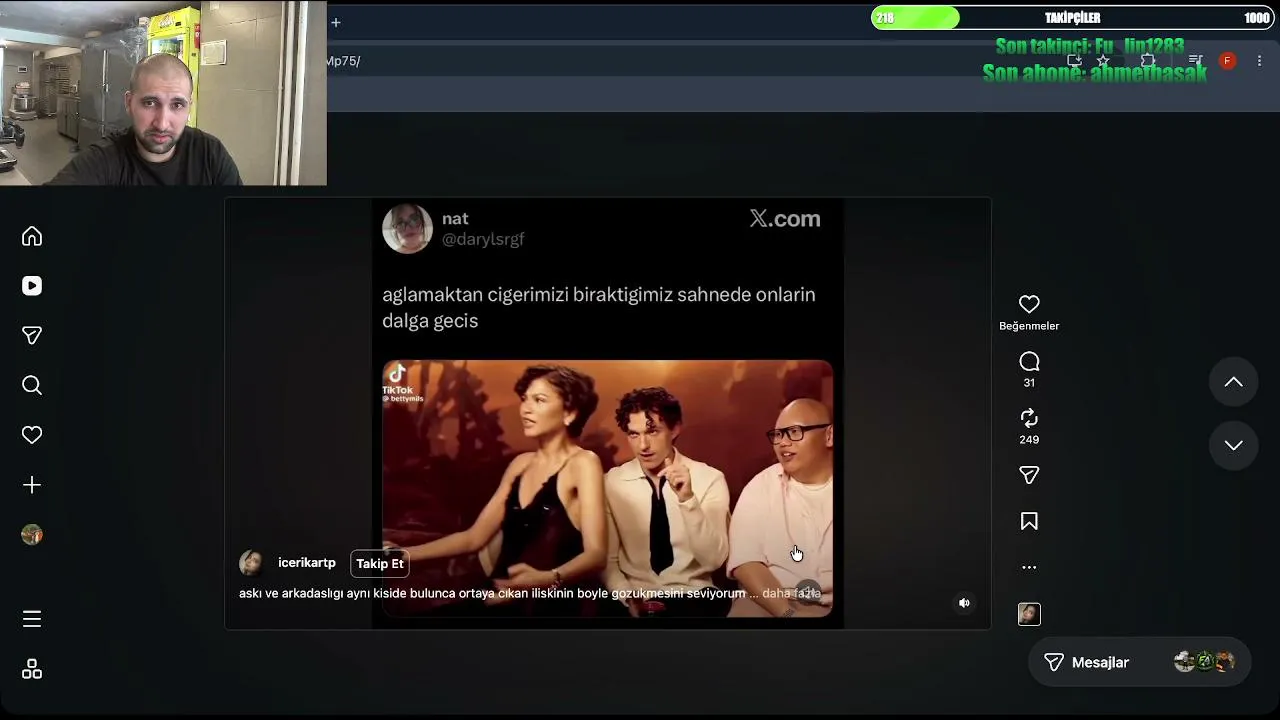Follow icerikartp with Takip Et button
Image resolution: width=1280 pixels, height=720 pixels.
point(380,564)
